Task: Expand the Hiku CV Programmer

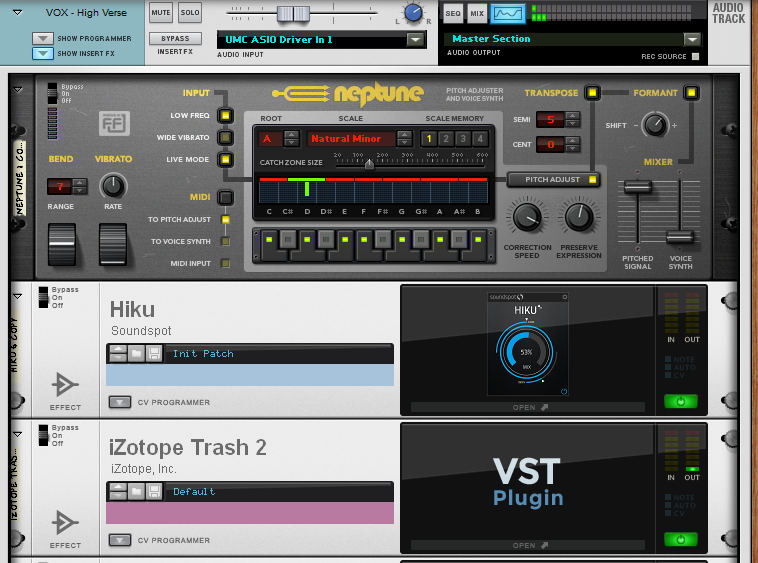Action: click(120, 402)
